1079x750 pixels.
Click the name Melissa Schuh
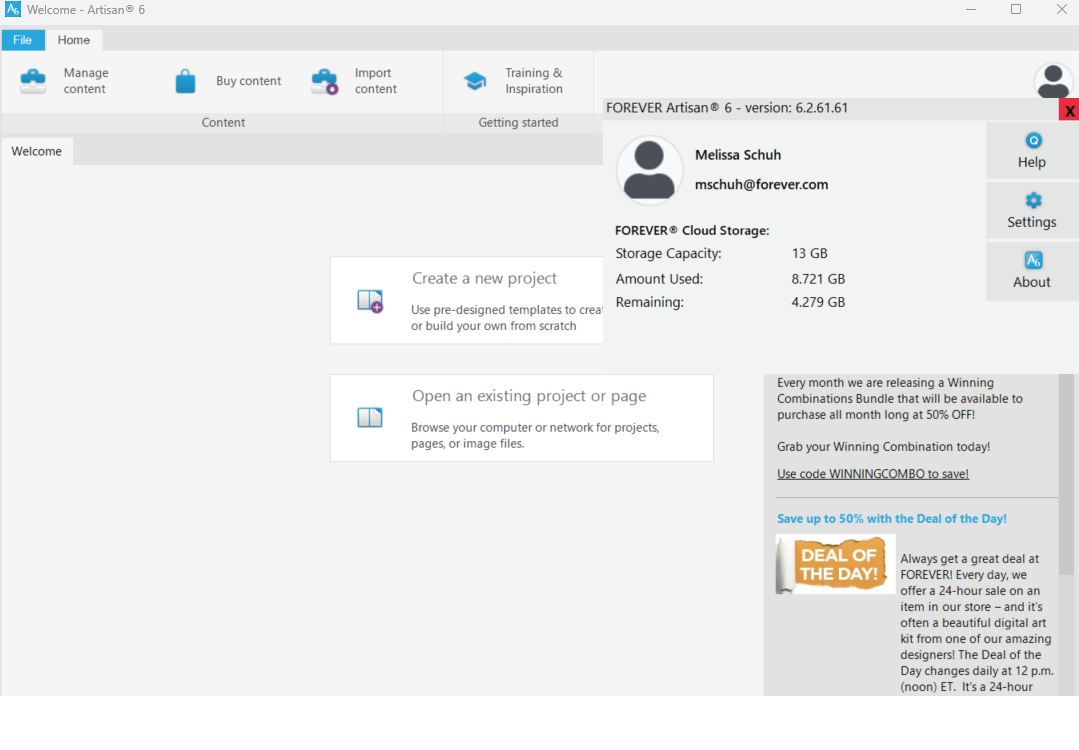pos(738,155)
